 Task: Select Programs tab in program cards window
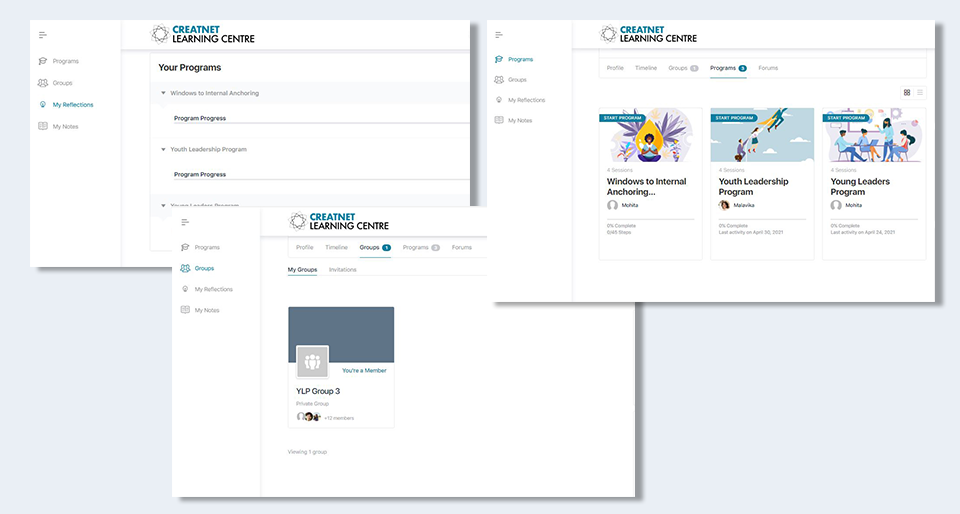pos(728,68)
